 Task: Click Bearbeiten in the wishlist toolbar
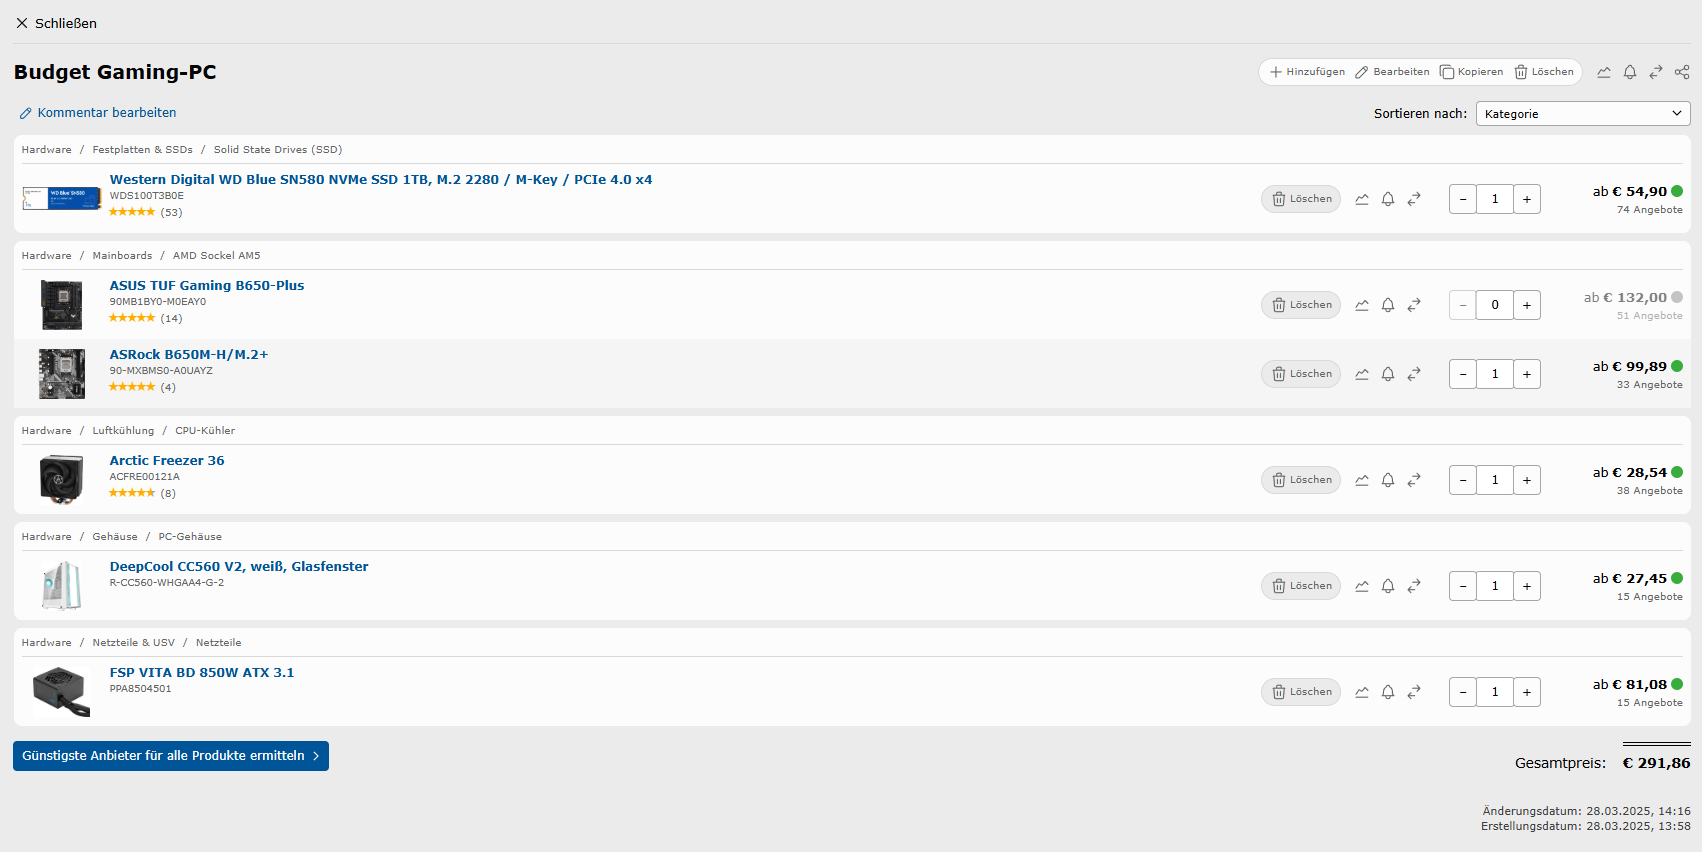[1392, 72]
